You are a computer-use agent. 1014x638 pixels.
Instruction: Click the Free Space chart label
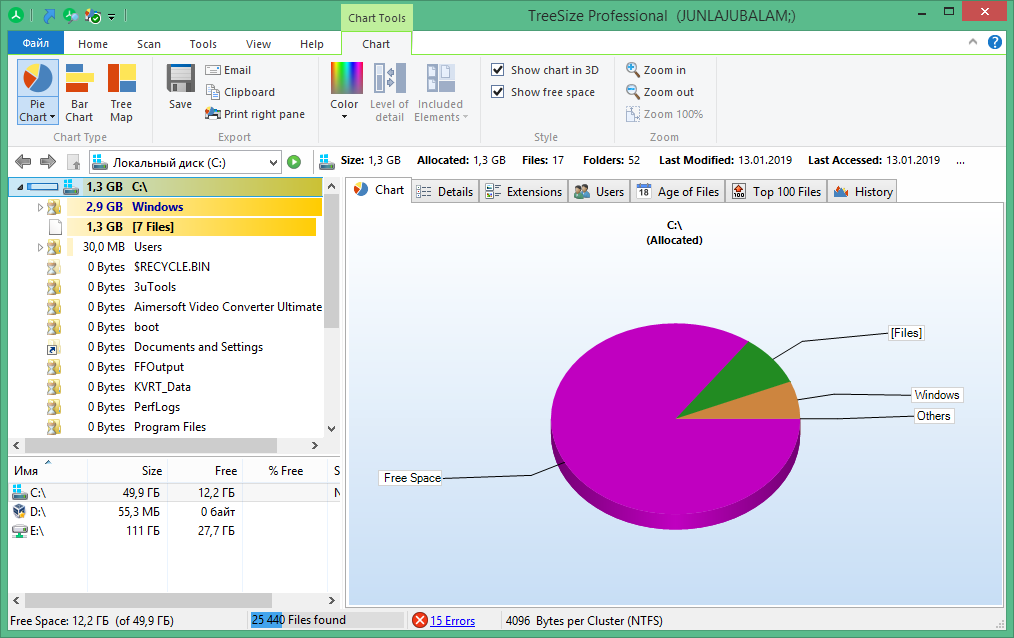coord(411,478)
